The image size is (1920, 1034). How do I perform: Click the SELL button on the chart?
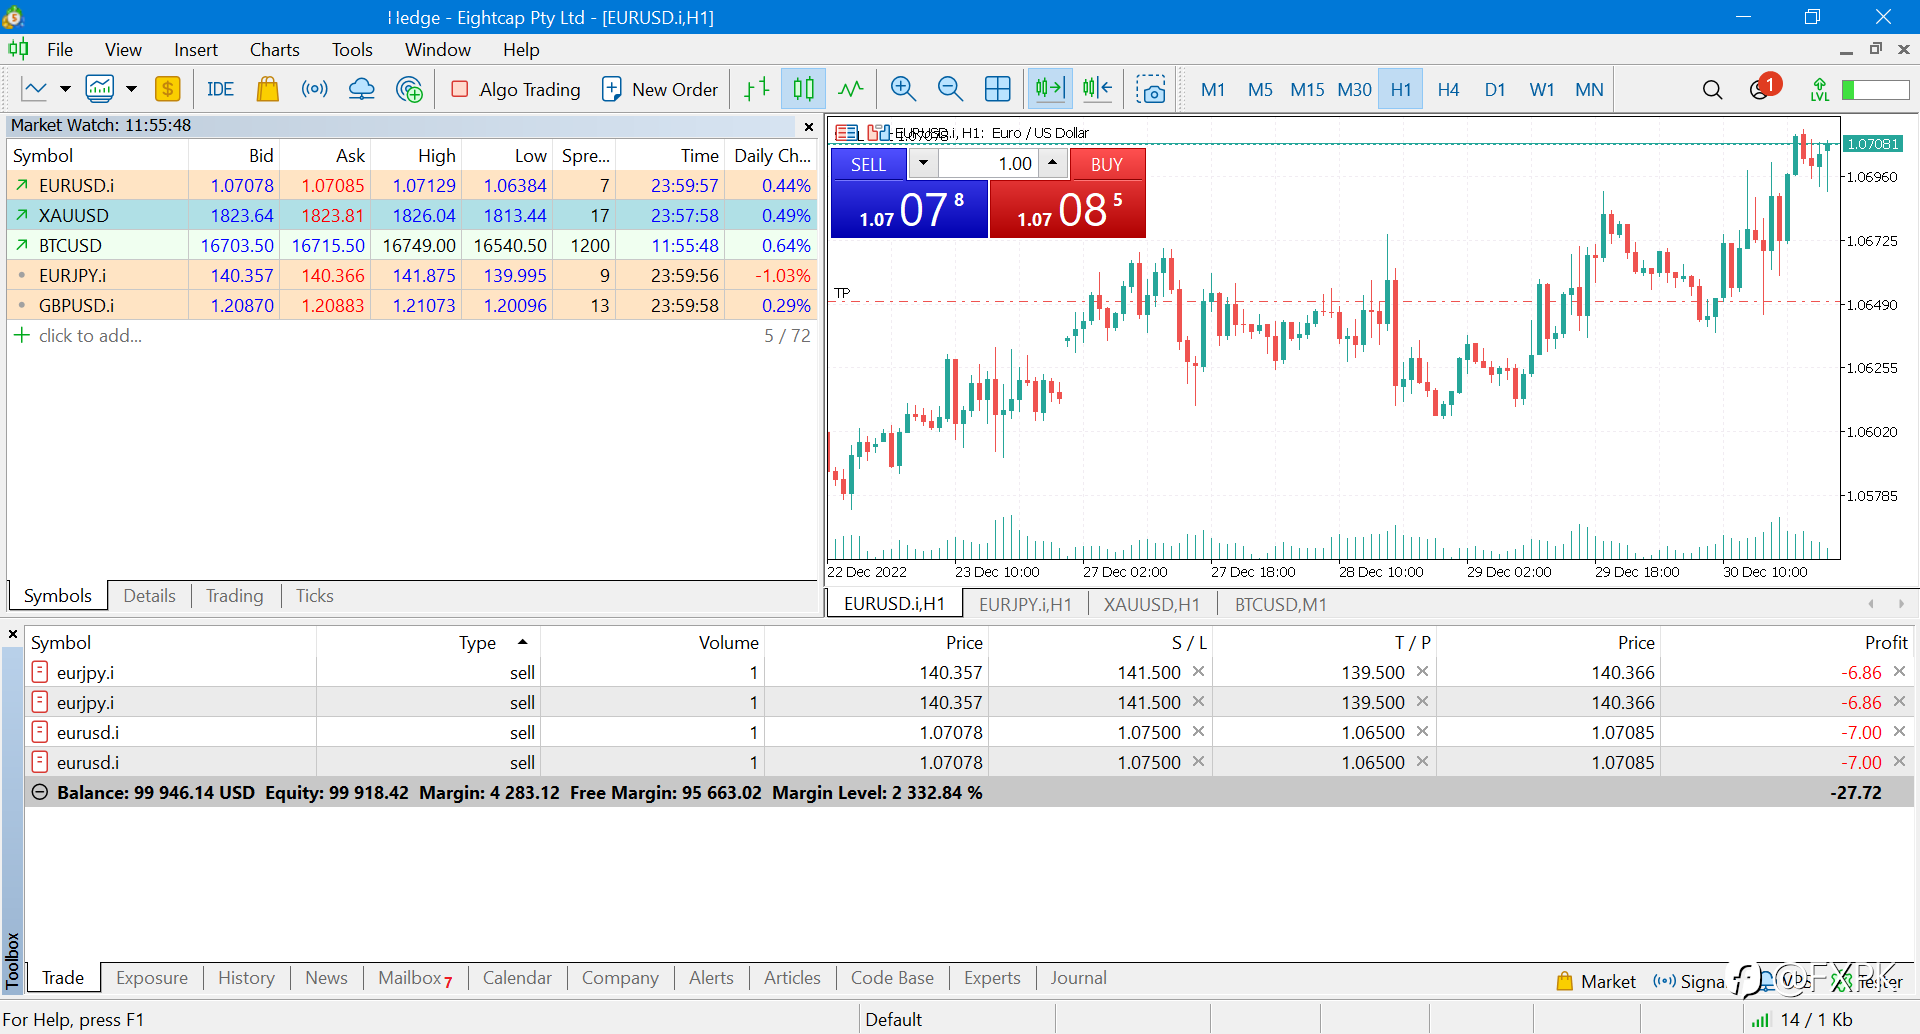tap(868, 164)
